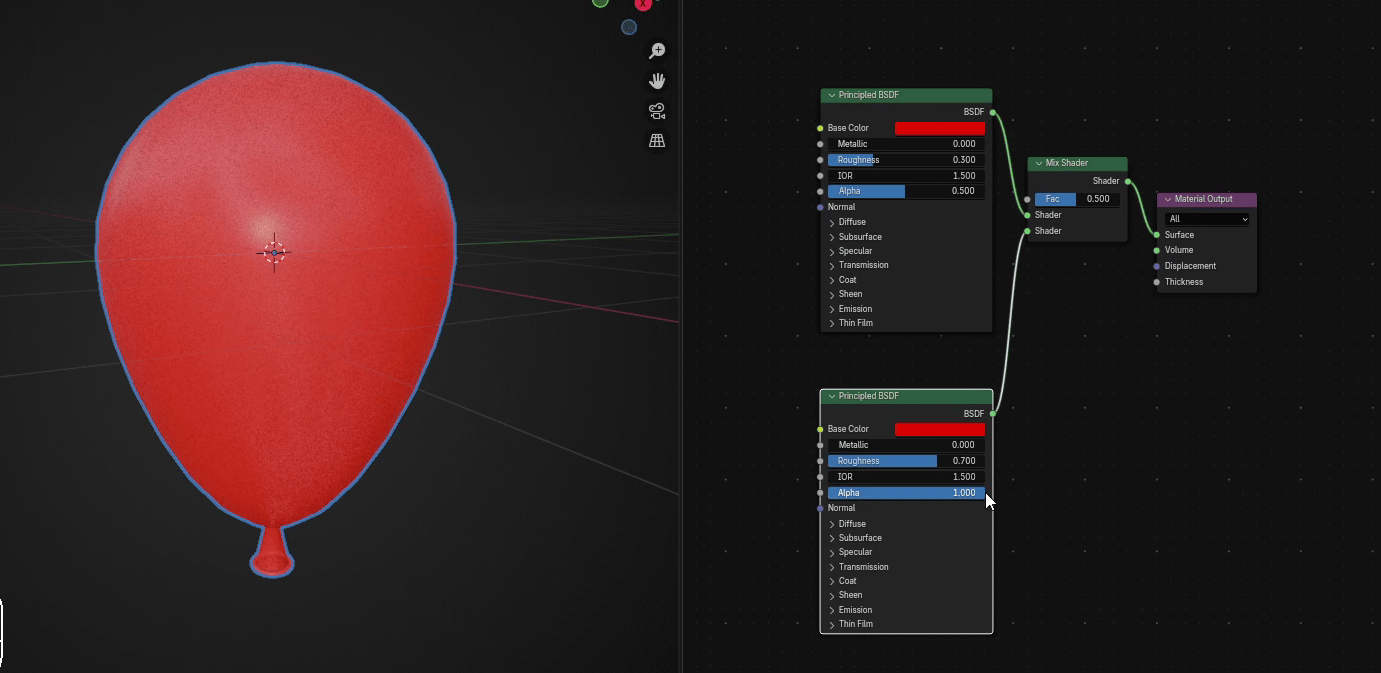This screenshot has height=673, width=1381.
Task: Click bottom Principled BSDF Base Color swatch
Action: click(939, 429)
